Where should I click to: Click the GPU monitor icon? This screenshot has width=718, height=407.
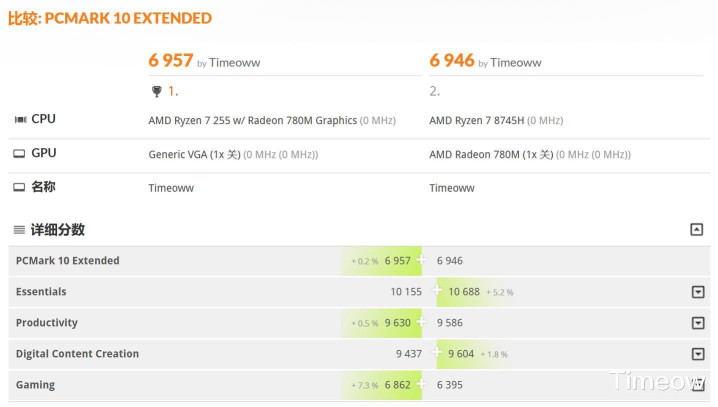coord(19,154)
